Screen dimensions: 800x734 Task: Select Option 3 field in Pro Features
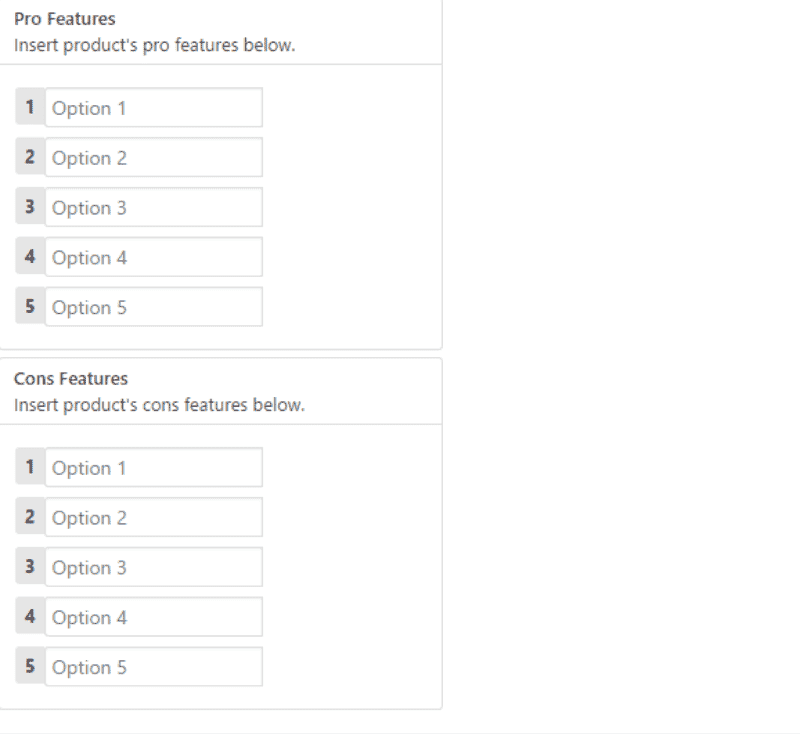tap(153, 208)
